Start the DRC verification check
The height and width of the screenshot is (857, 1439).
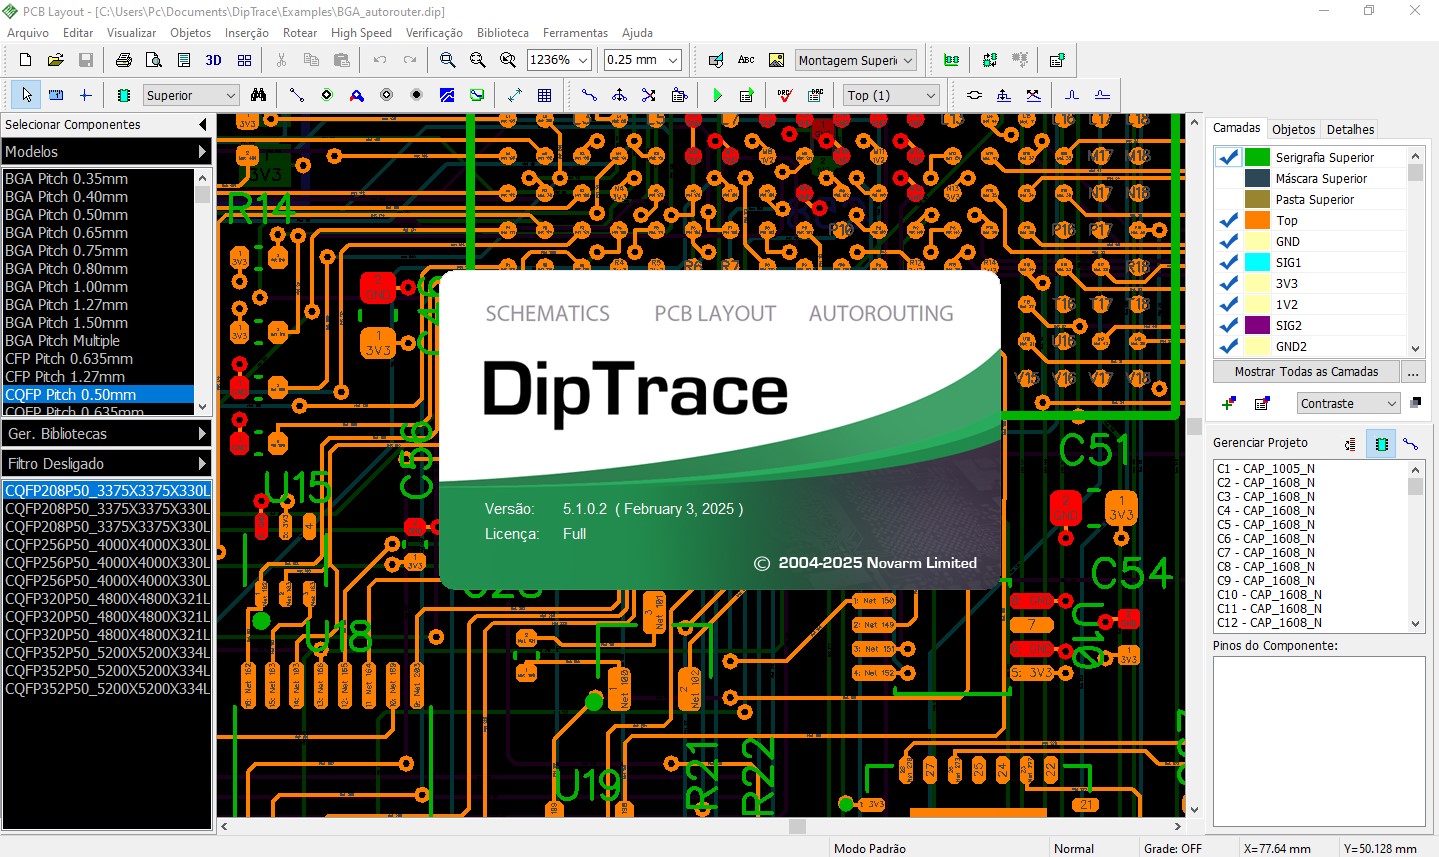[782, 95]
